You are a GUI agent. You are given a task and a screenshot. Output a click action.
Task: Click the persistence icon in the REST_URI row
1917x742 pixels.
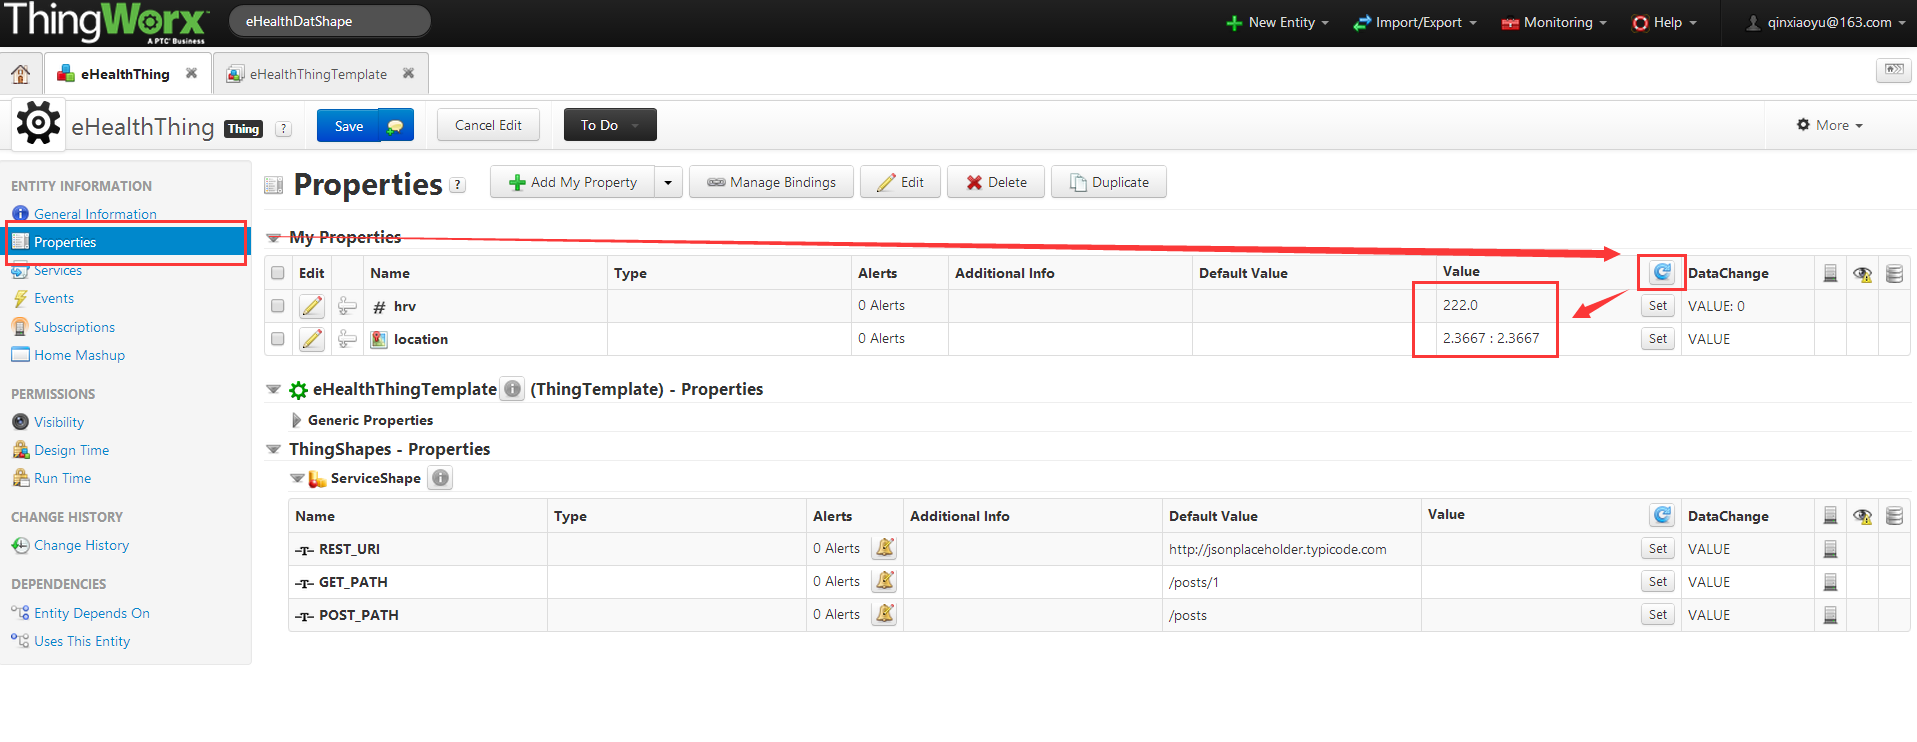(1830, 549)
